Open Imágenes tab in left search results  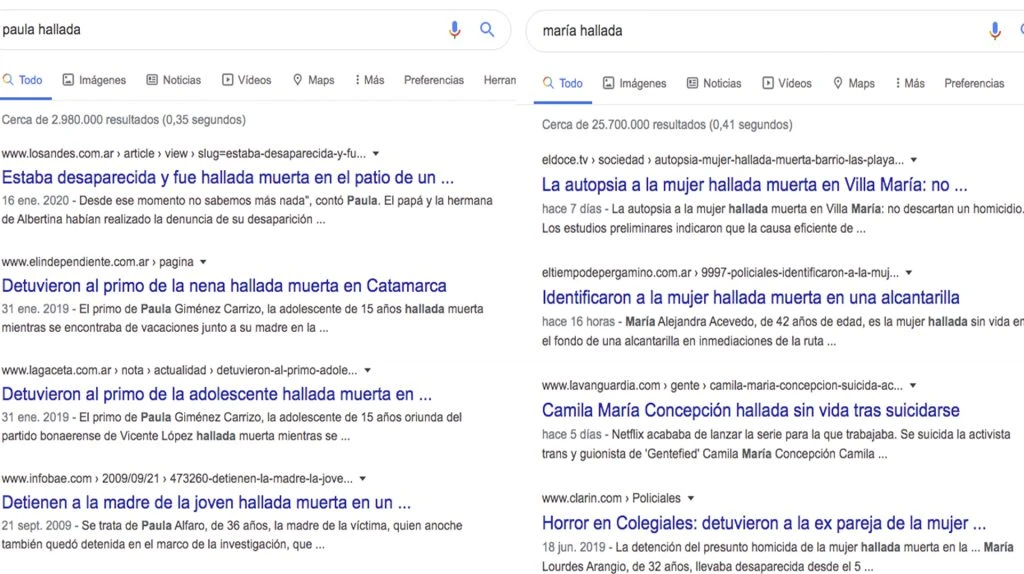[x=94, y=80]
